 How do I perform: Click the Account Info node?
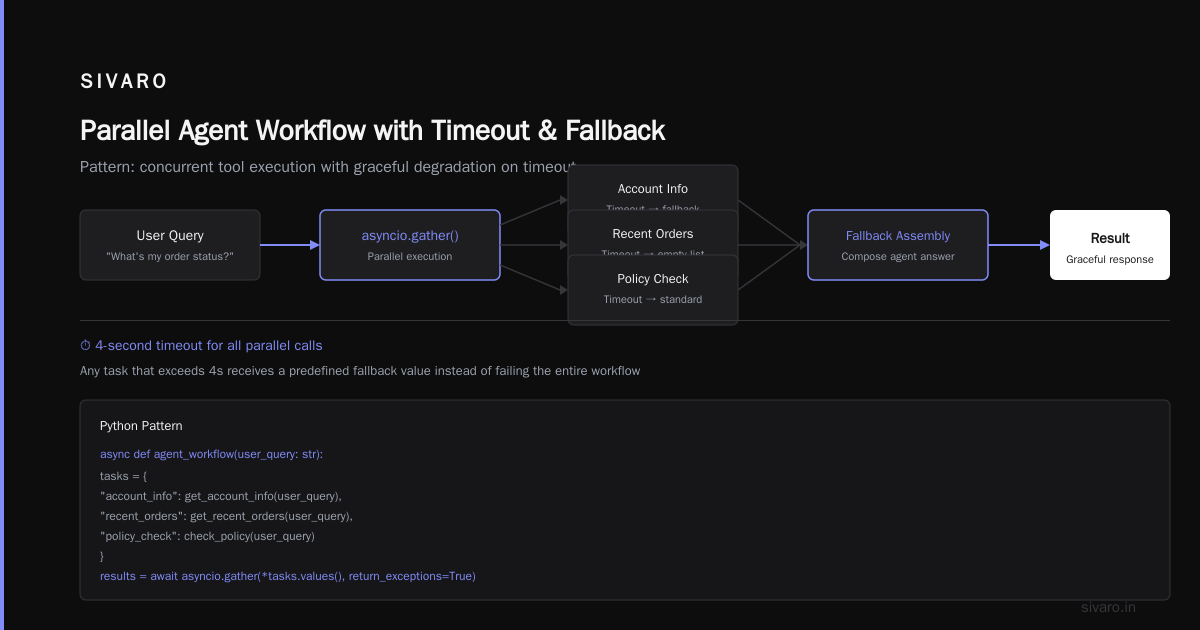point(653,189)
